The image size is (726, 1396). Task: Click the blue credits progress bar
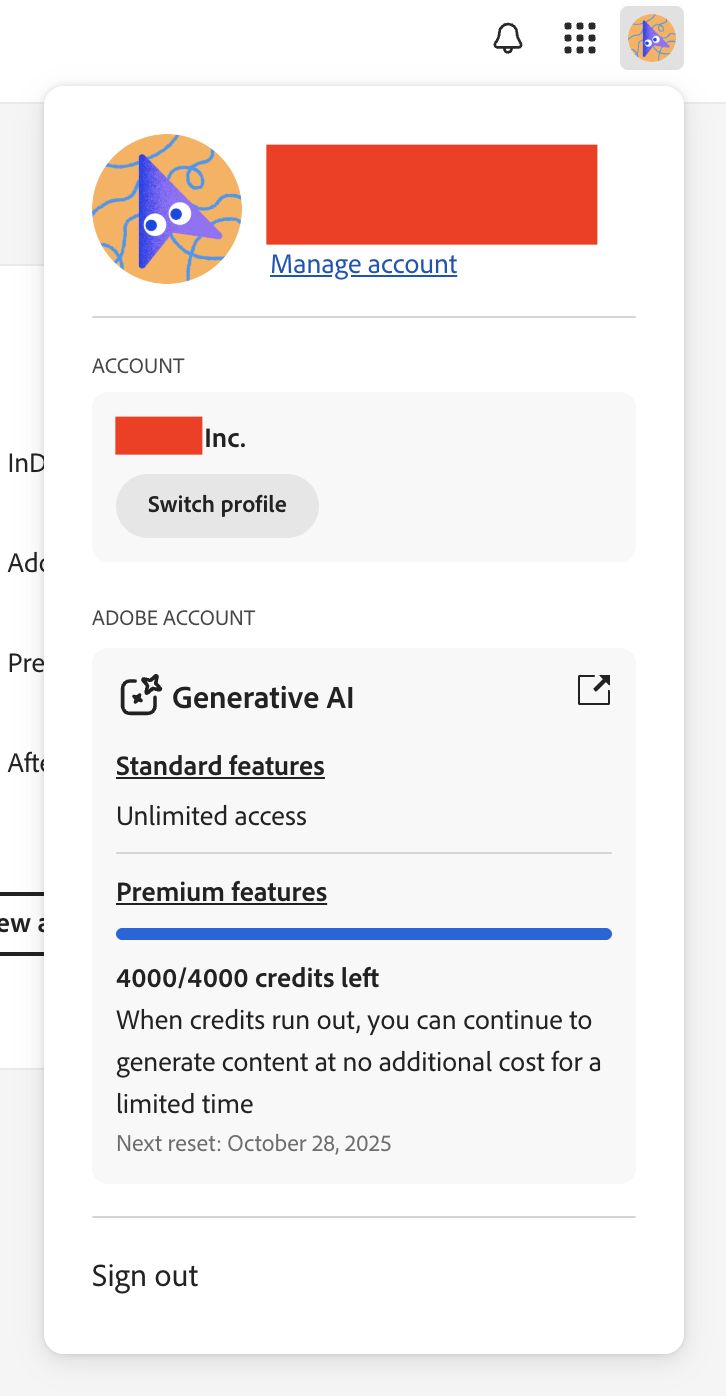(x=363, y=934)
